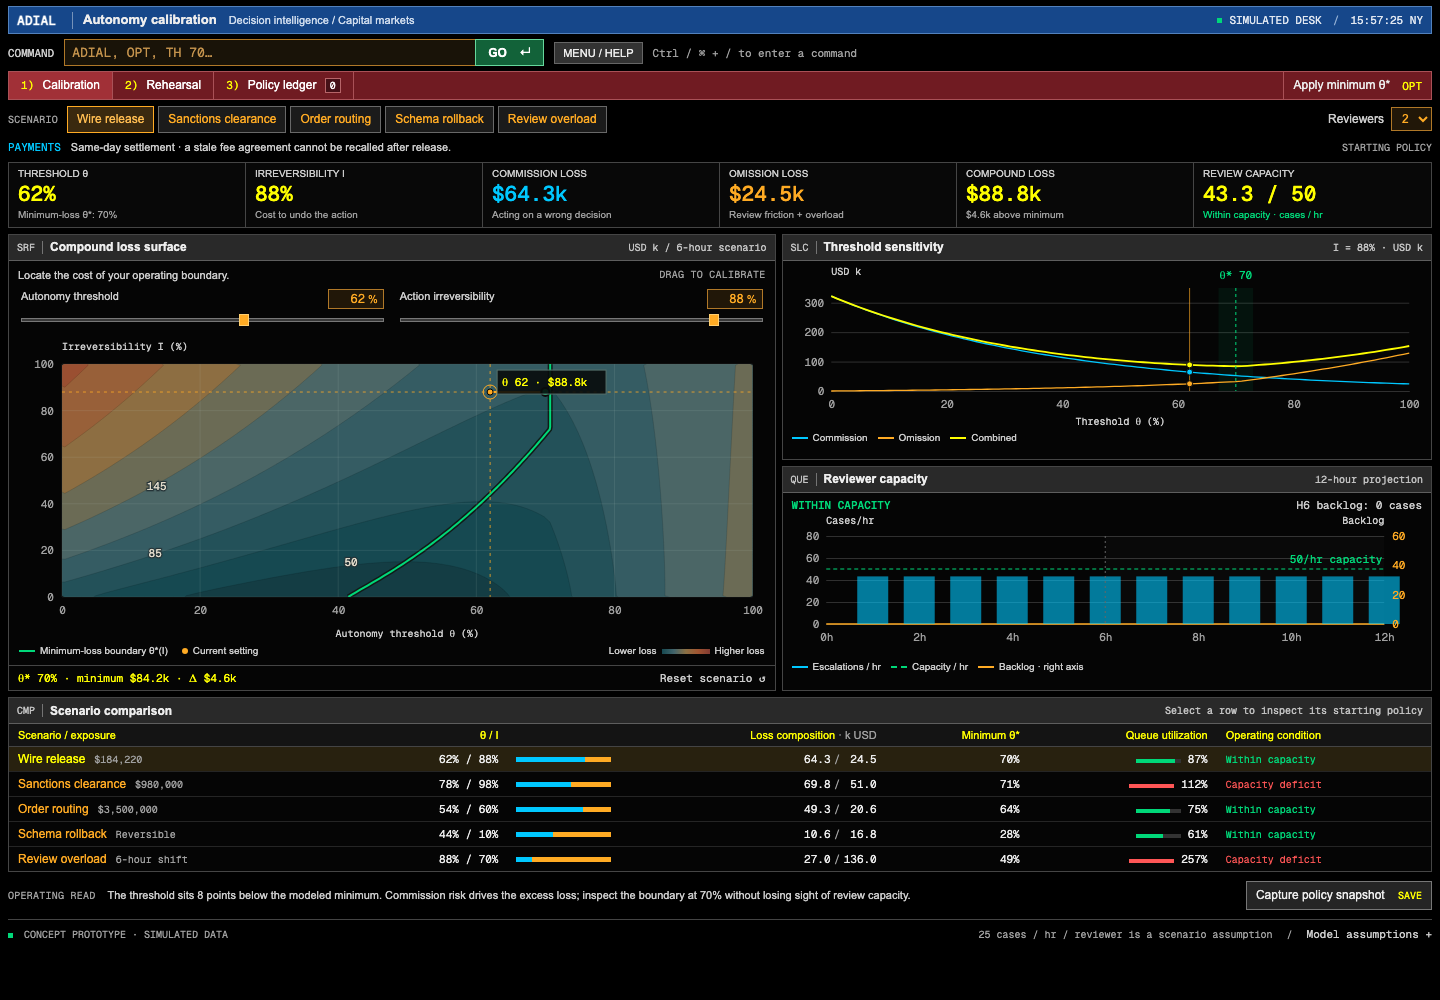Click the GO button with enter icon
Image resolution: width=1440 pixels, height=1000 pixels.
509,53
